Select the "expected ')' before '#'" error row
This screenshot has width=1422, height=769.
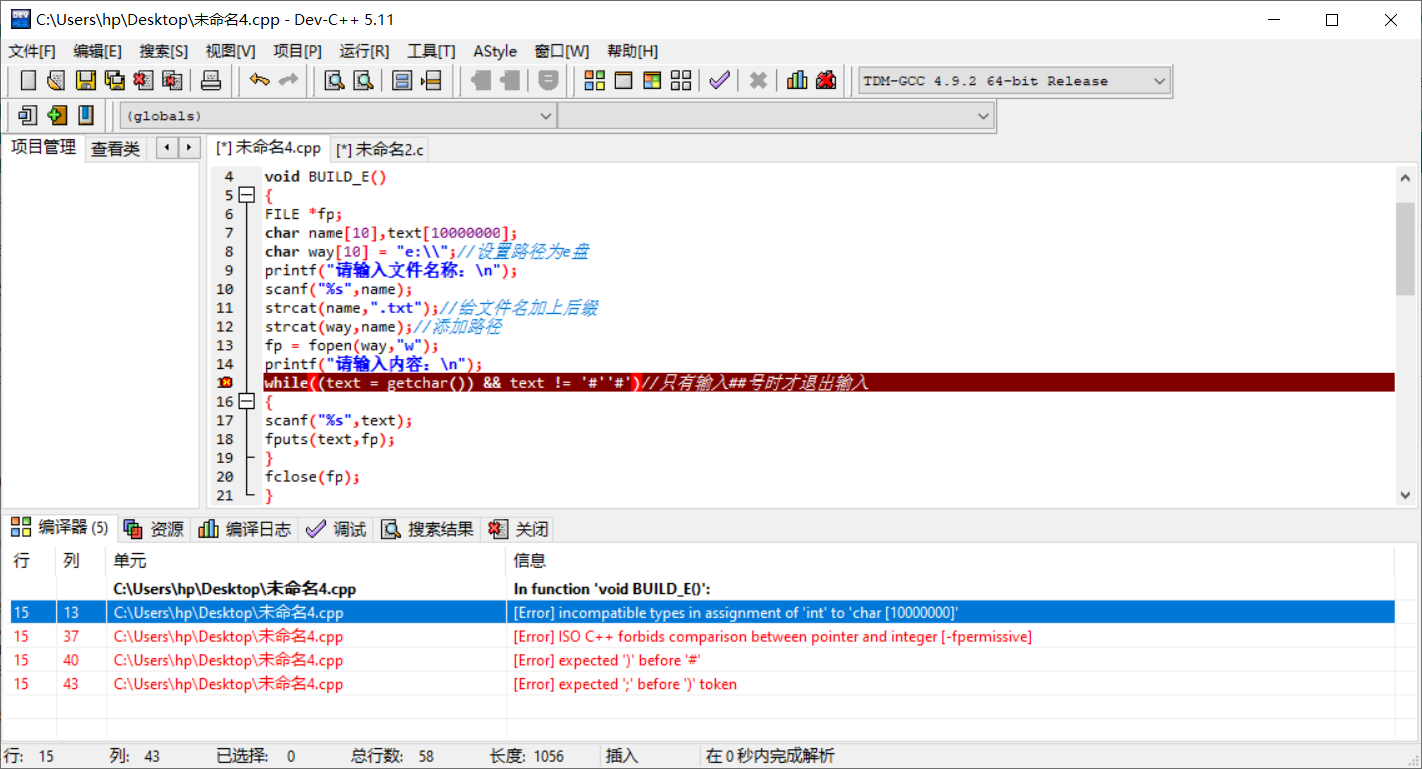tap(702, 660)
